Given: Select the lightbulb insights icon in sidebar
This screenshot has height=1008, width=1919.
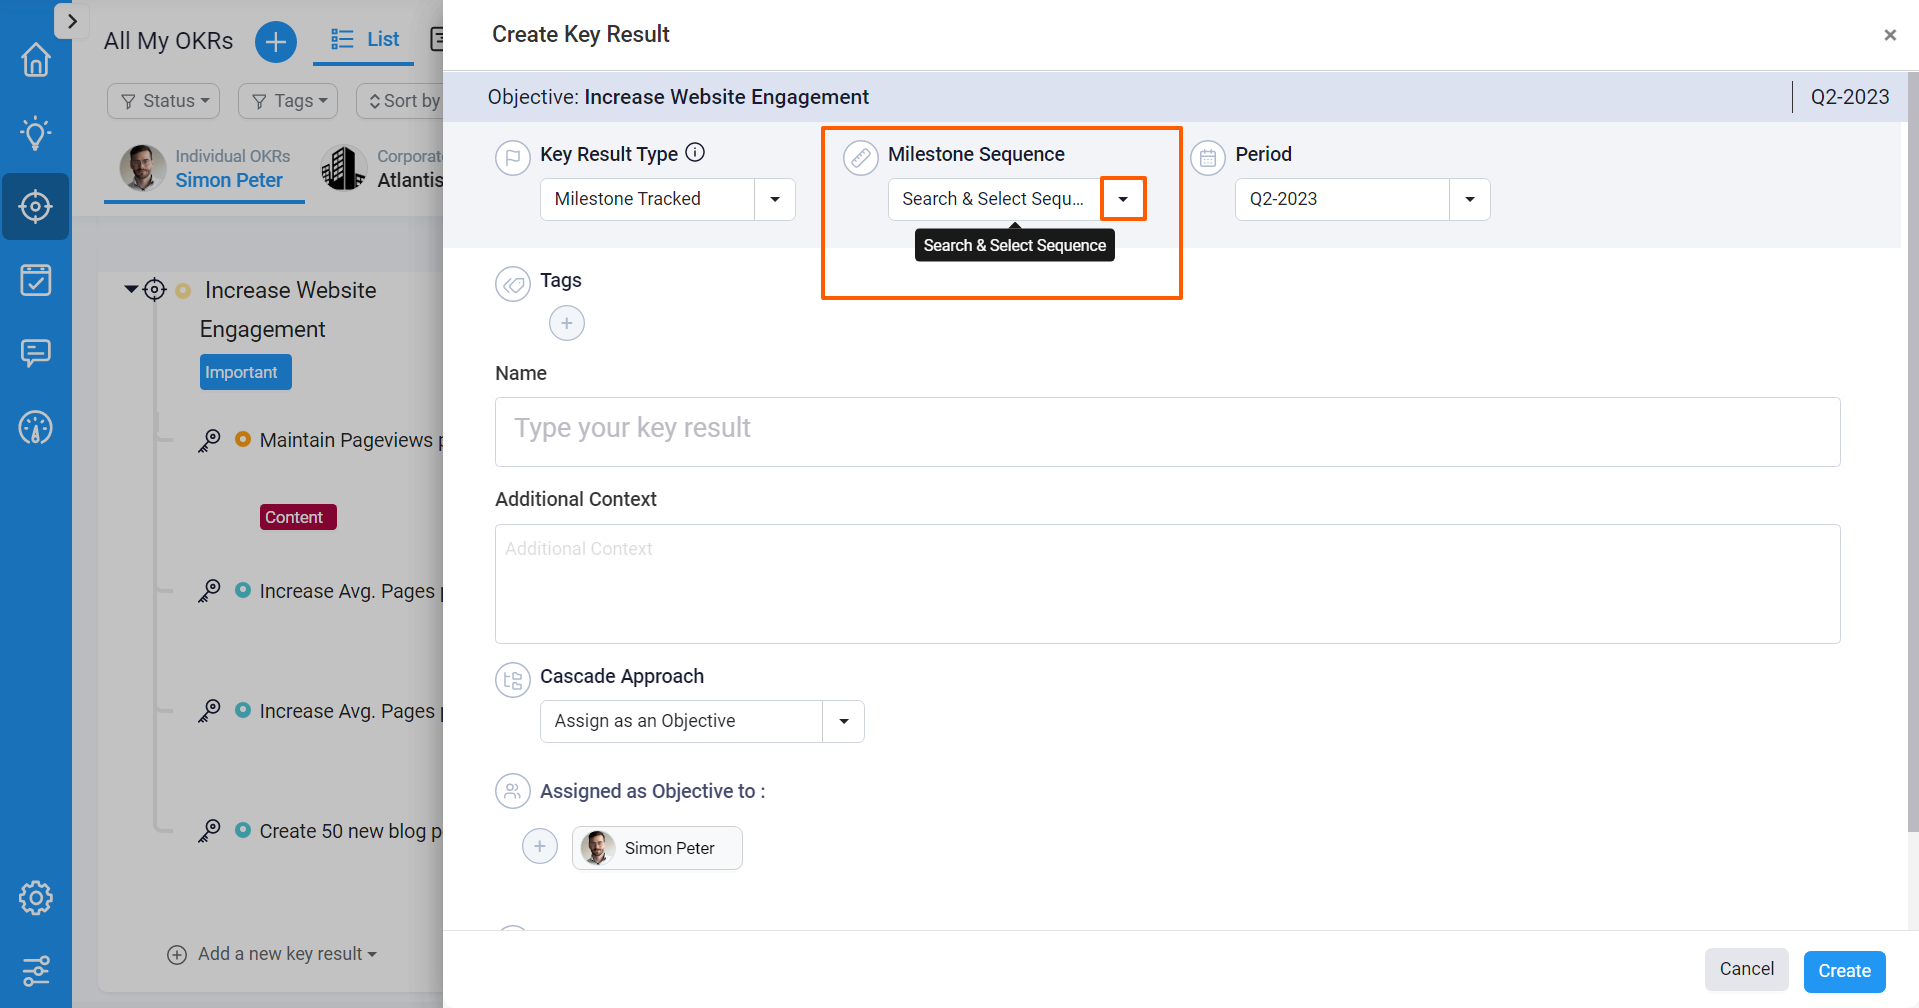Looking at the screenshot, I should [x=36, y=133].
